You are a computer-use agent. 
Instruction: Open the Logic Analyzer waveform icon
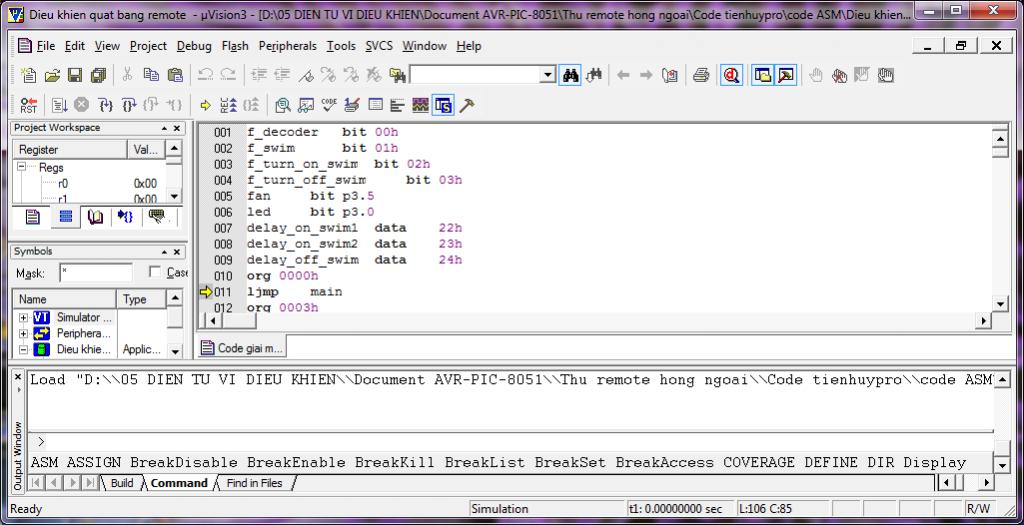tap(420, 105)
